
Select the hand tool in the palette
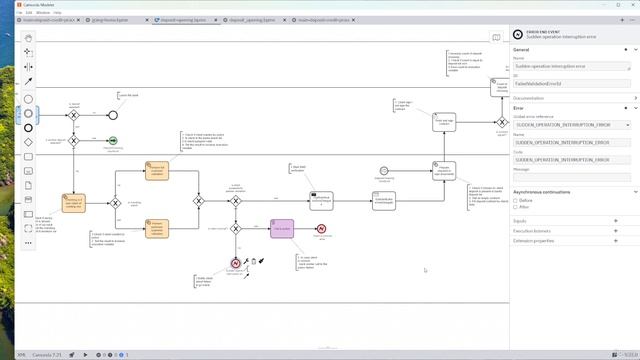[28, 38]
